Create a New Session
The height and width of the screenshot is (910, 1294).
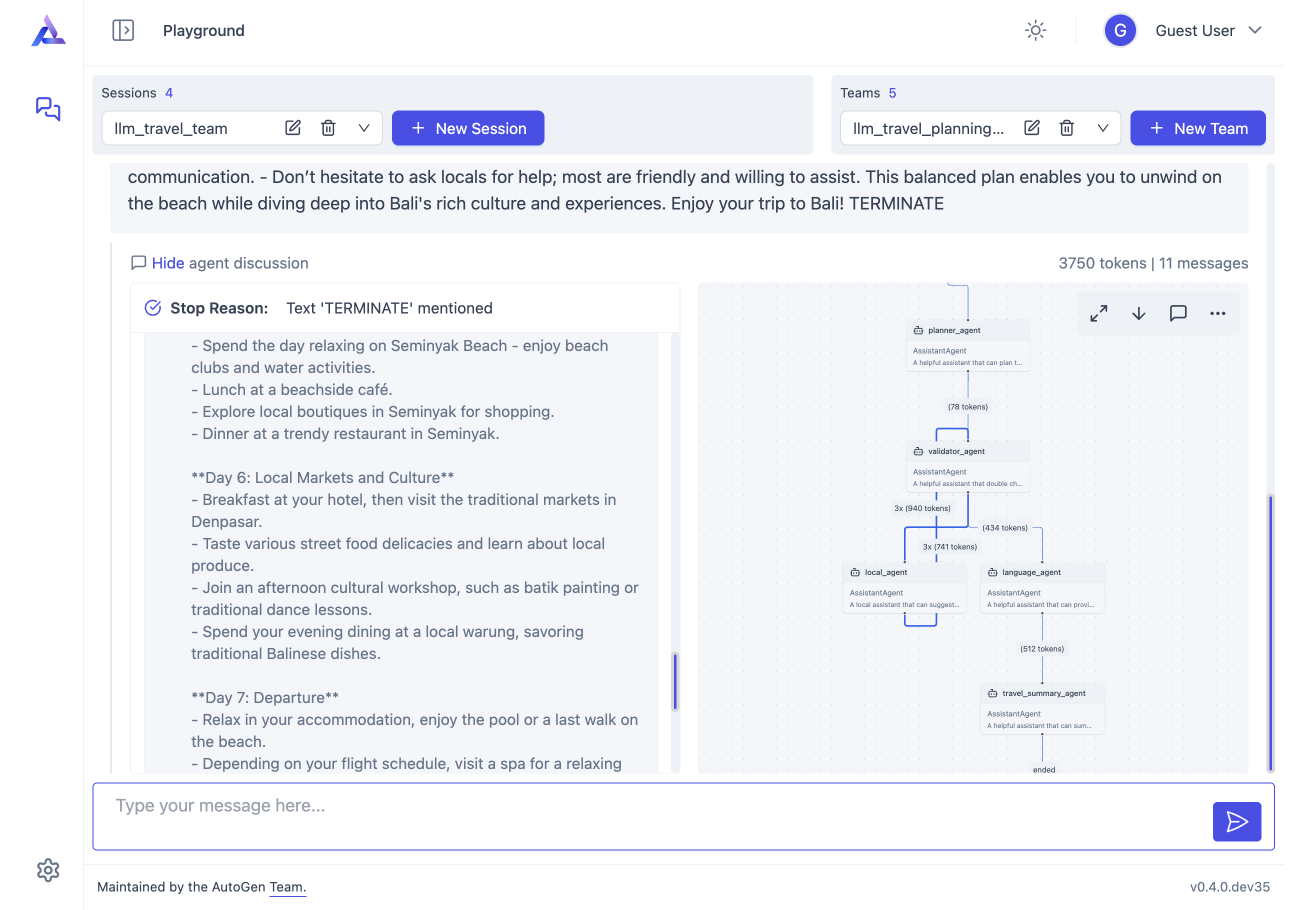pyautogui.click(x=467, y=128)
